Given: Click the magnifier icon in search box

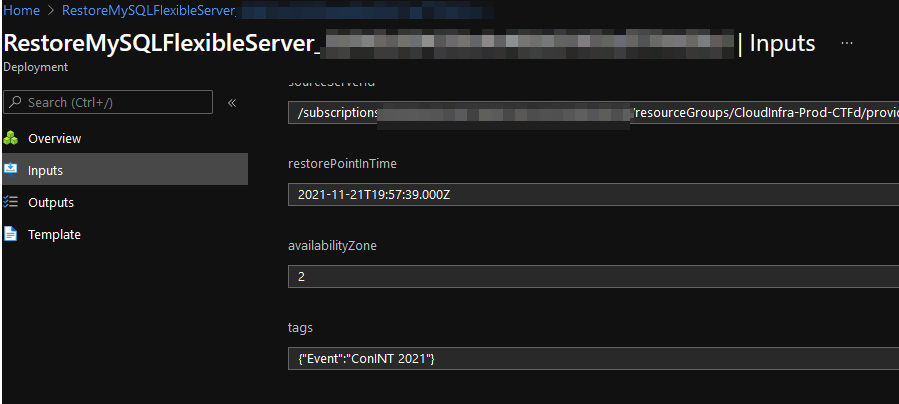Looking at the screenshot, I should click(16, 102).
